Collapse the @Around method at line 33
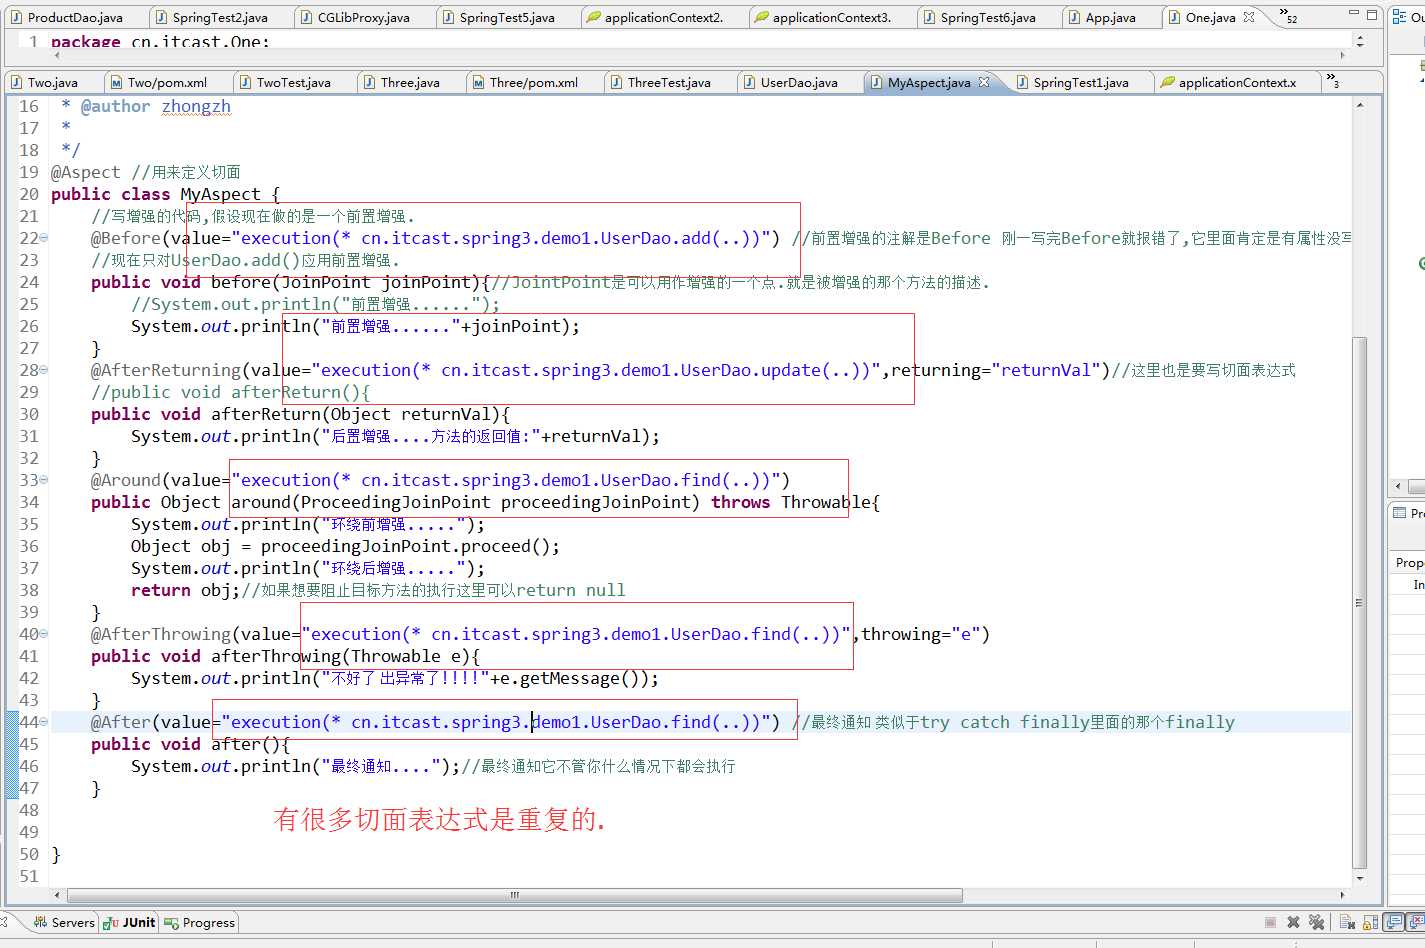1425x948 pixels. (43, 480)
